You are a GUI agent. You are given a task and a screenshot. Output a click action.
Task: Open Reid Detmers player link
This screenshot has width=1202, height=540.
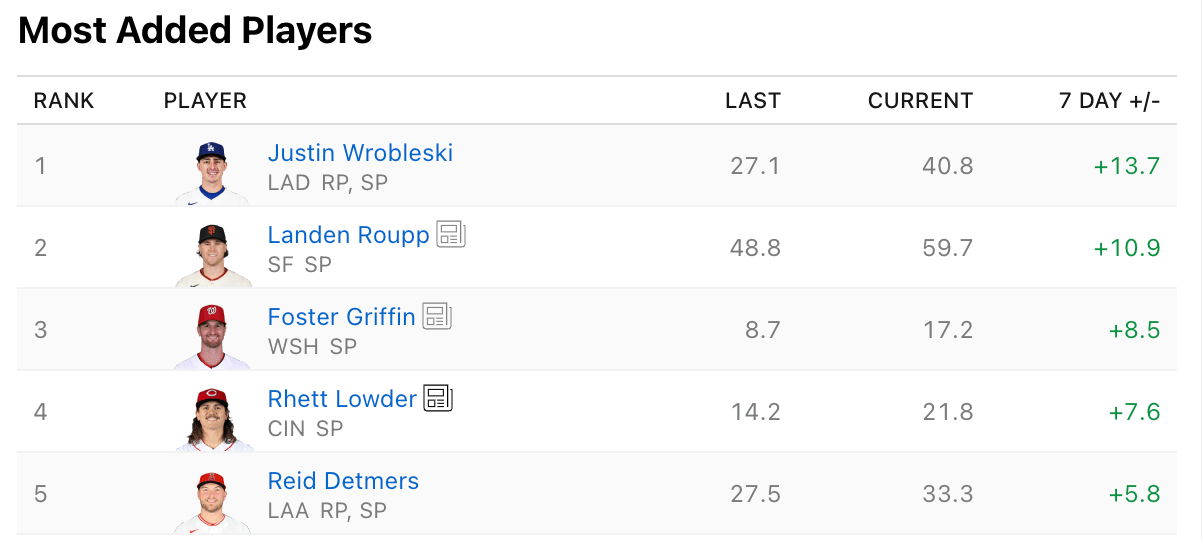(343, 481)
